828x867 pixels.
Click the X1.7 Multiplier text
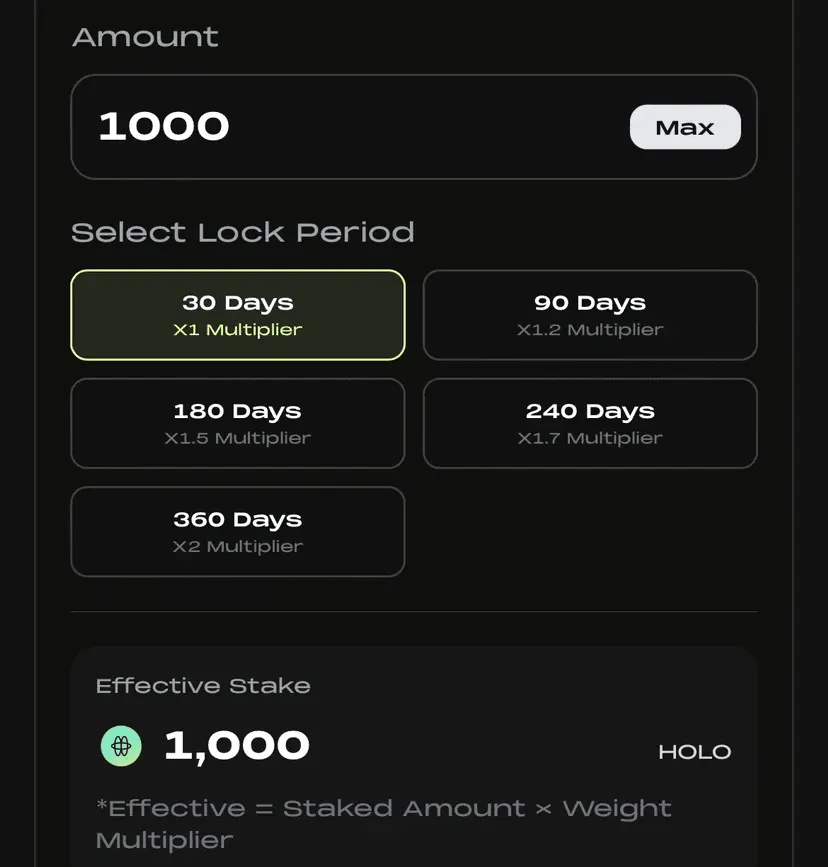[590, 438]
